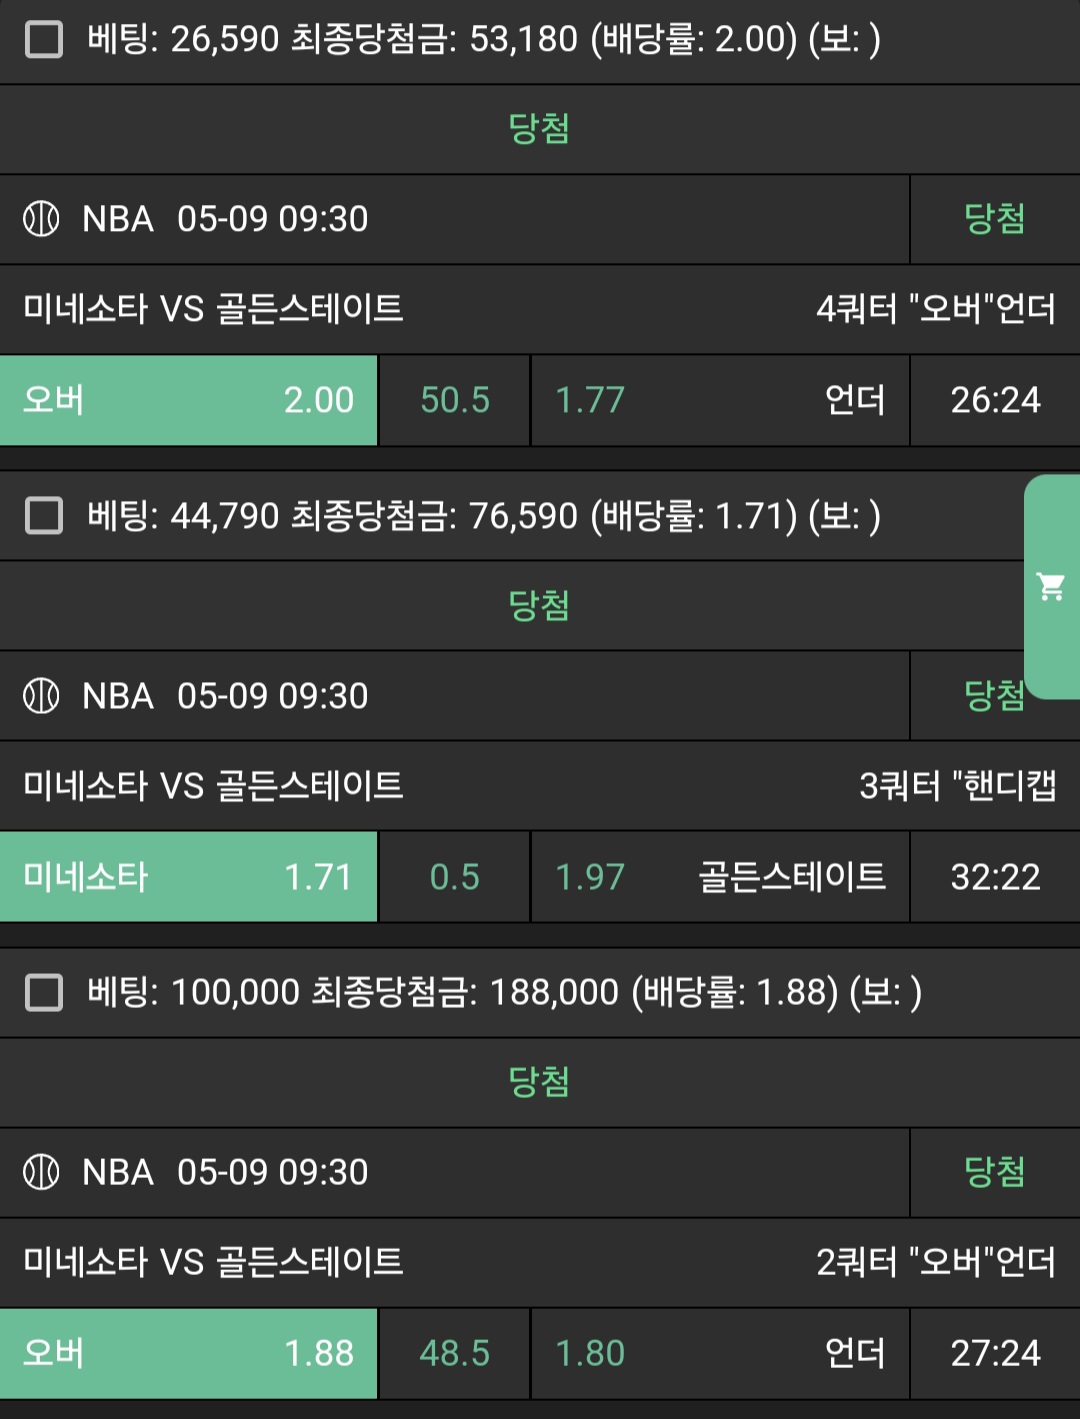1080x1419 pixels.
Task: Click the 32:22 quarter score
Action: click(995, 877)
